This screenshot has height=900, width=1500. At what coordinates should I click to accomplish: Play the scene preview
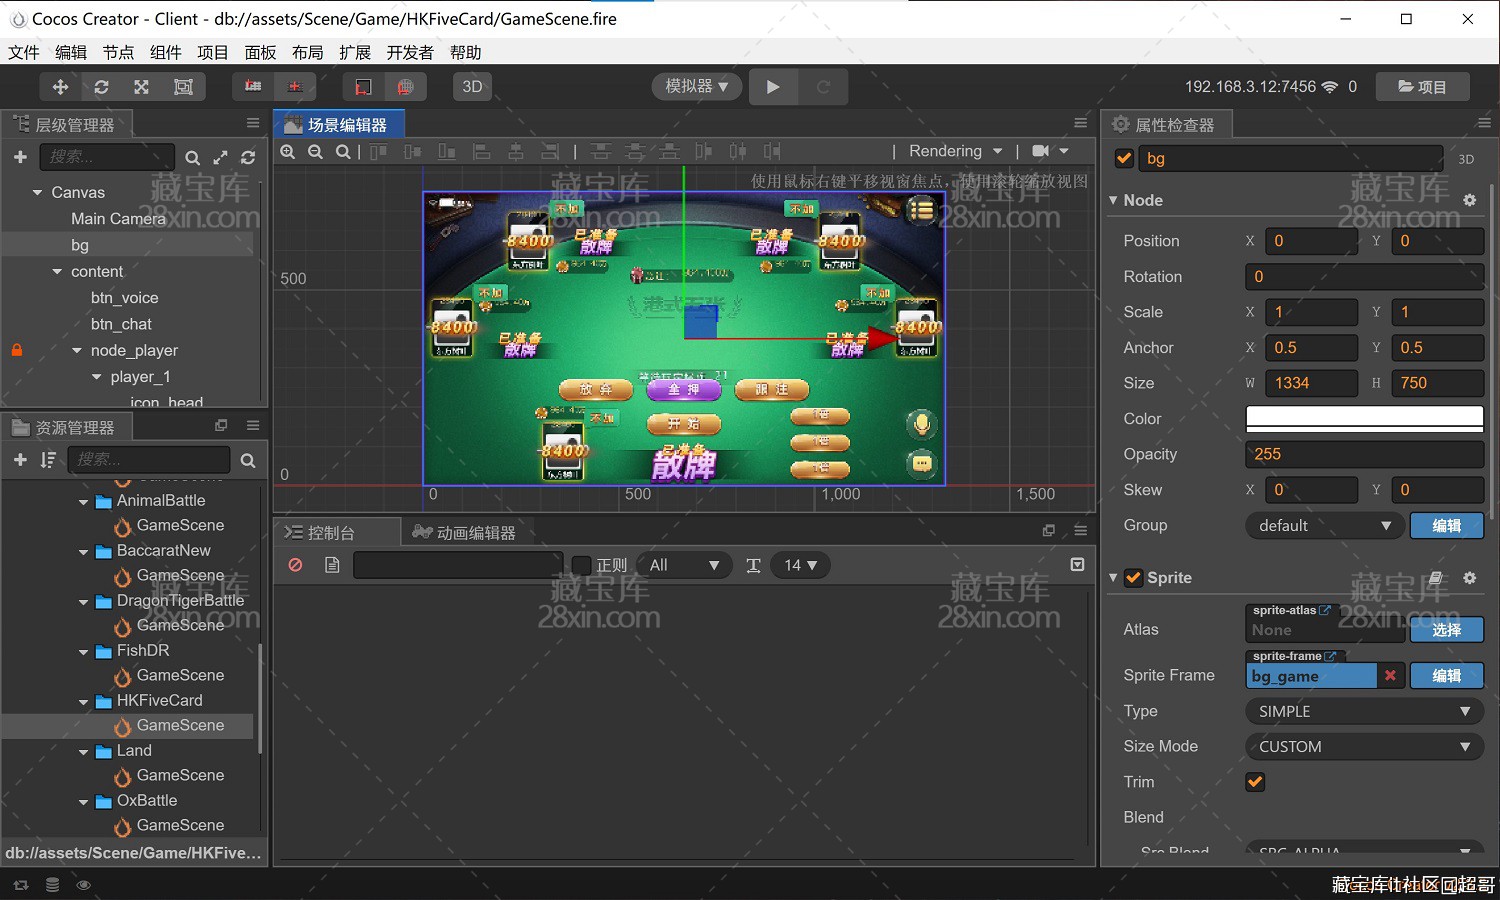[x=773, y=87]
